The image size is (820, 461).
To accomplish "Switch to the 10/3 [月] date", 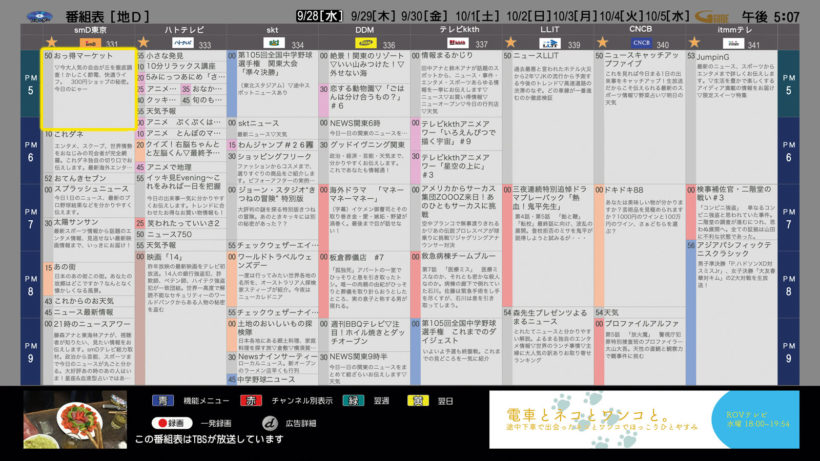I will click(x=575, y=16).
